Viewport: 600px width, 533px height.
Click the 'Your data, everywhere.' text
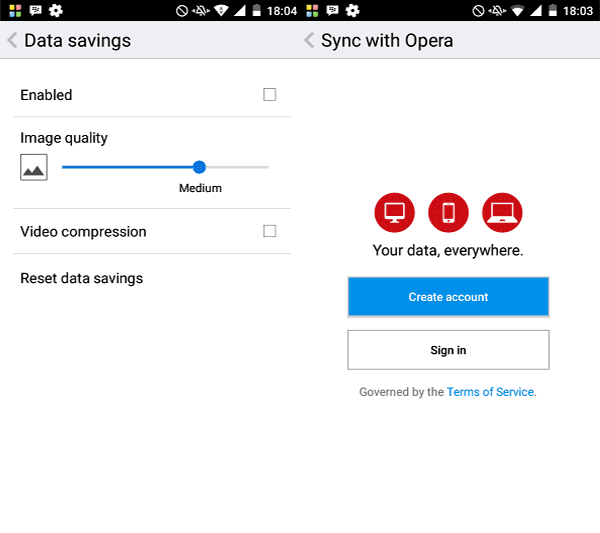(x=448, y=251)
